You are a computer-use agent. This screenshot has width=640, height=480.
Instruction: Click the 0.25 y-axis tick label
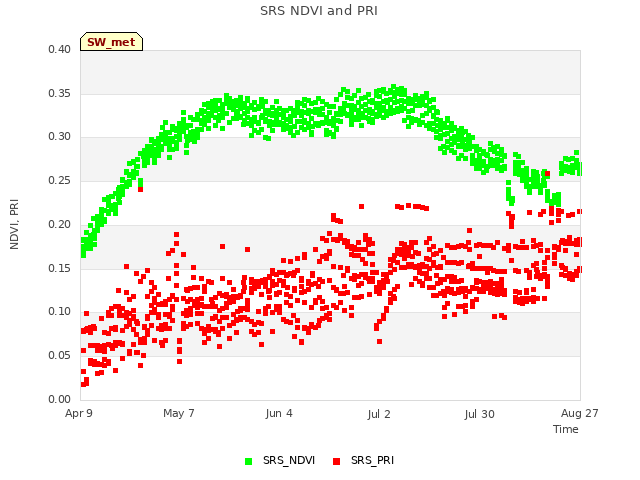(59, 180)
